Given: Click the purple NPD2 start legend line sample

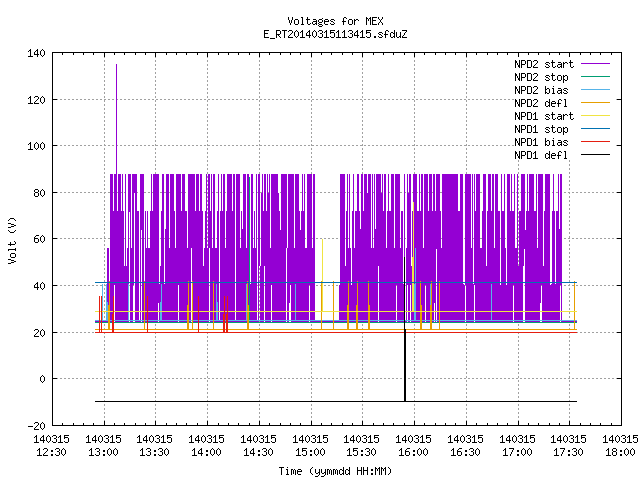Looking at the screenshot, I should point(595,64).
